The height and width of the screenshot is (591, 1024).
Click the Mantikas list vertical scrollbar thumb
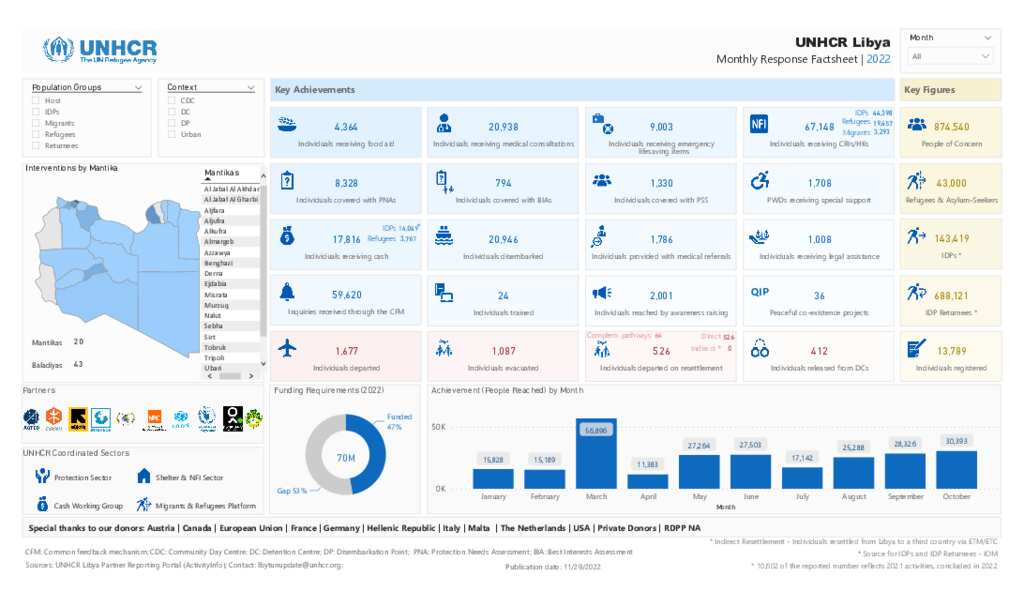tap(263, 261)
